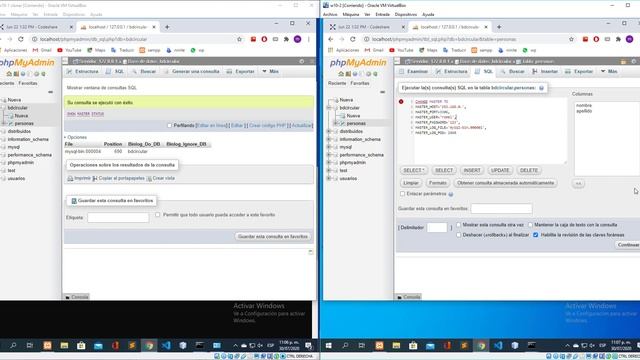Click INSERT query button
The height and width of the screenshot is (360, 640).
pyautogui.click(x=472, y=171)
